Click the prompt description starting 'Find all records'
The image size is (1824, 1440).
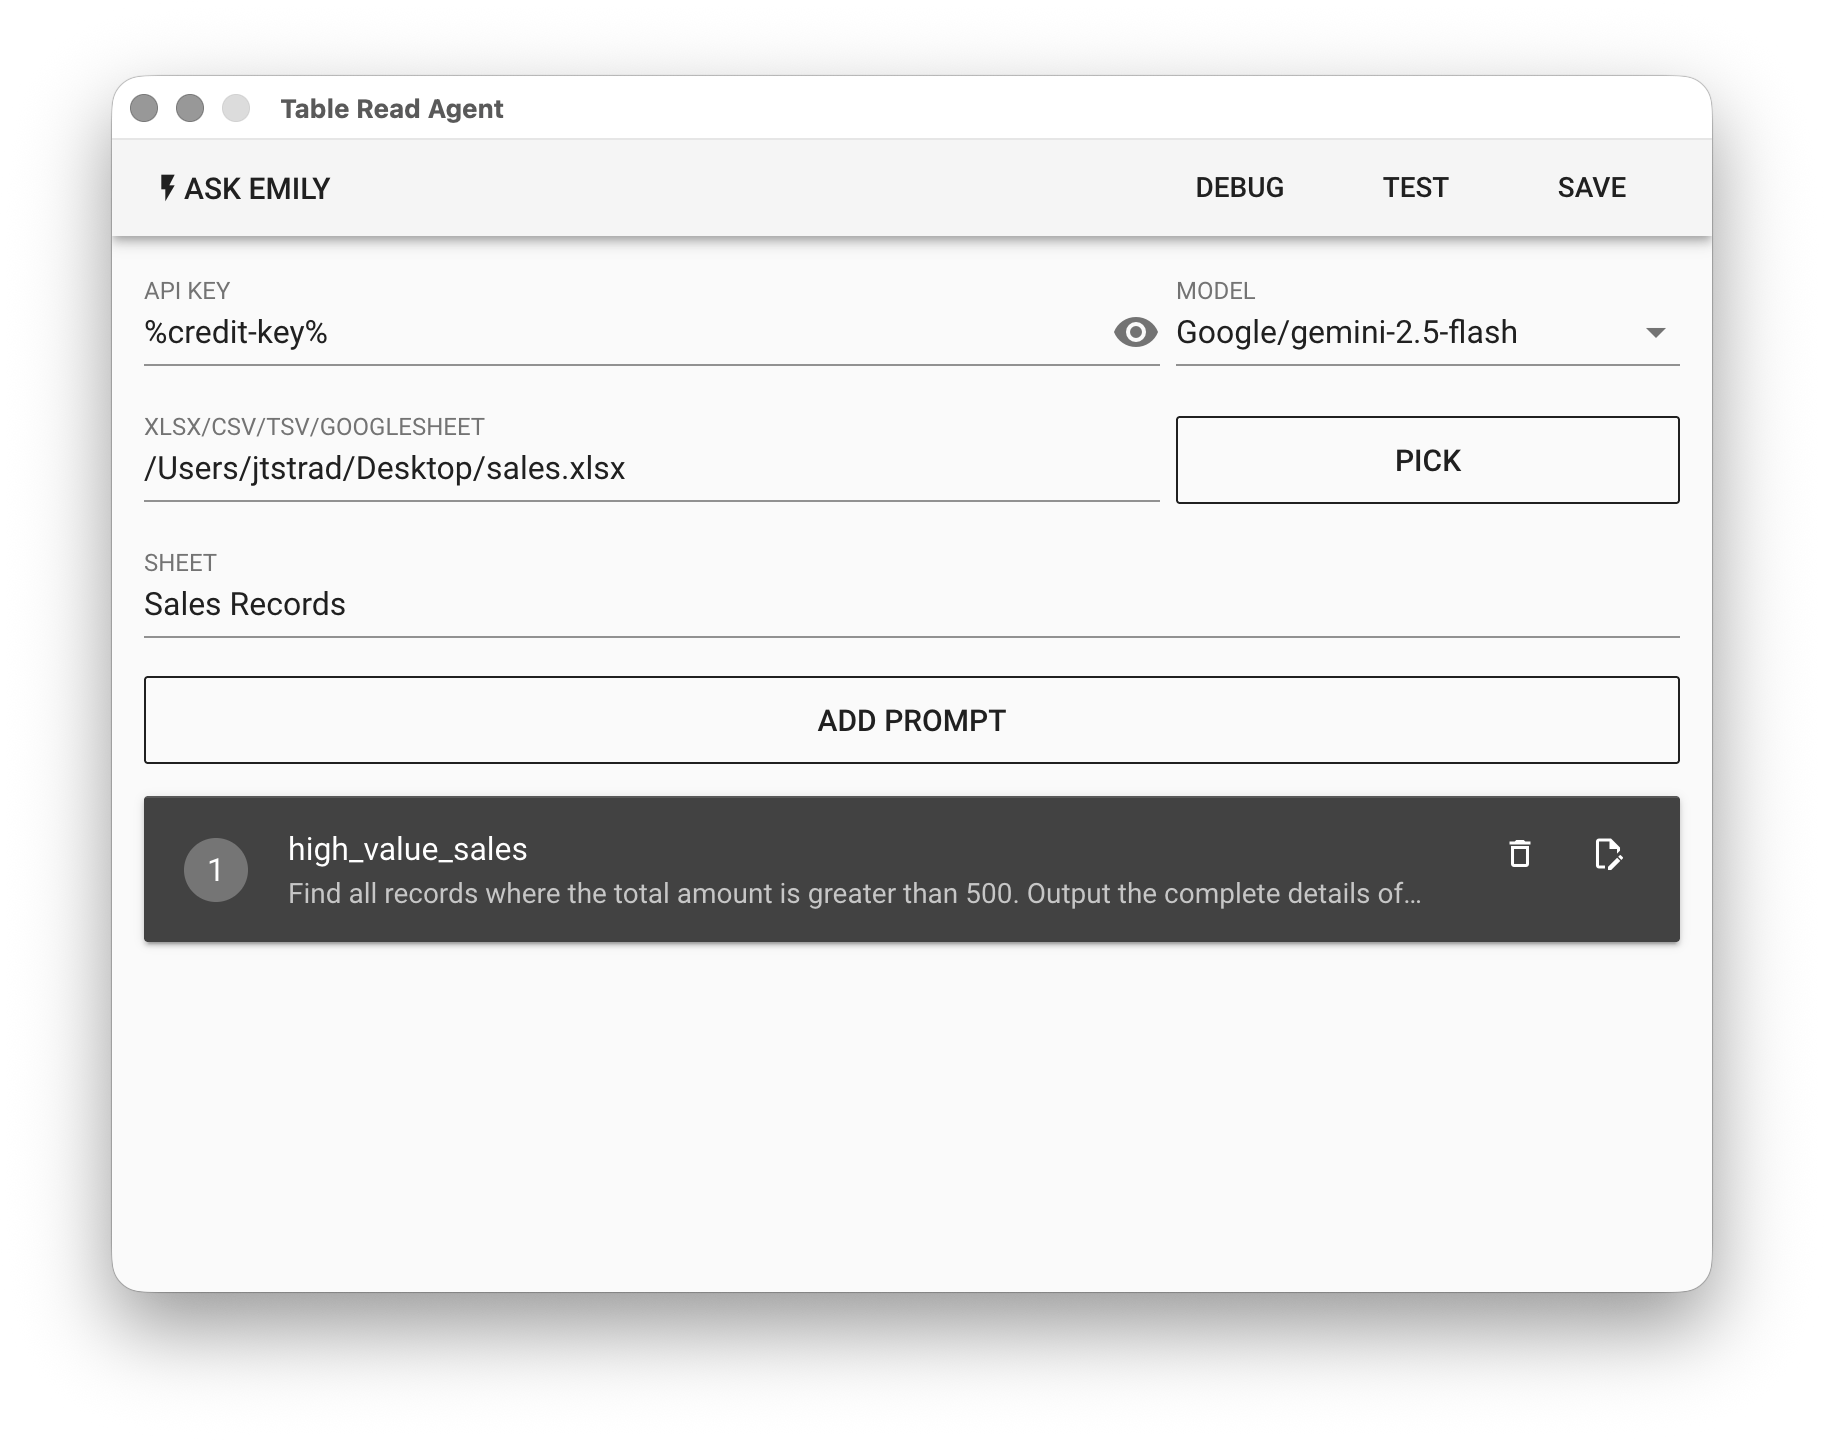click(853, 893)
